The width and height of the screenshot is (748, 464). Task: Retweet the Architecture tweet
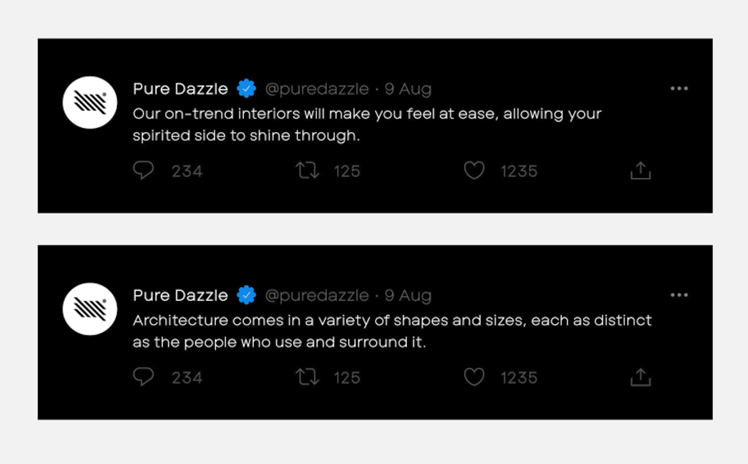point(307,376)
